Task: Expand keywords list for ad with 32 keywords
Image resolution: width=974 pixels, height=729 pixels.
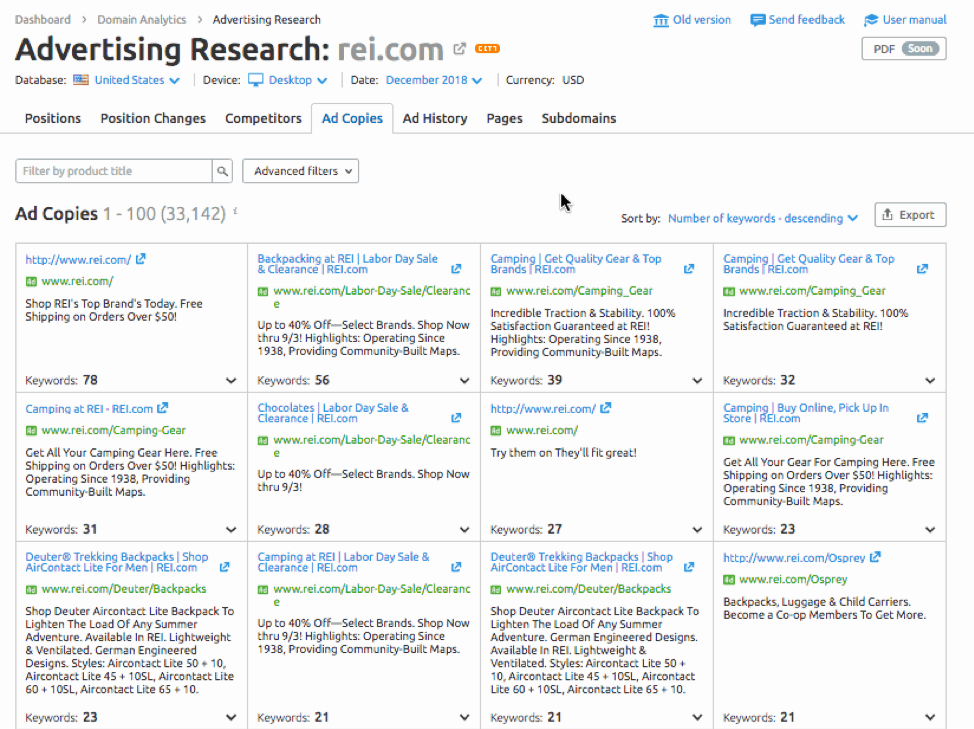Action: pos(930,381)
